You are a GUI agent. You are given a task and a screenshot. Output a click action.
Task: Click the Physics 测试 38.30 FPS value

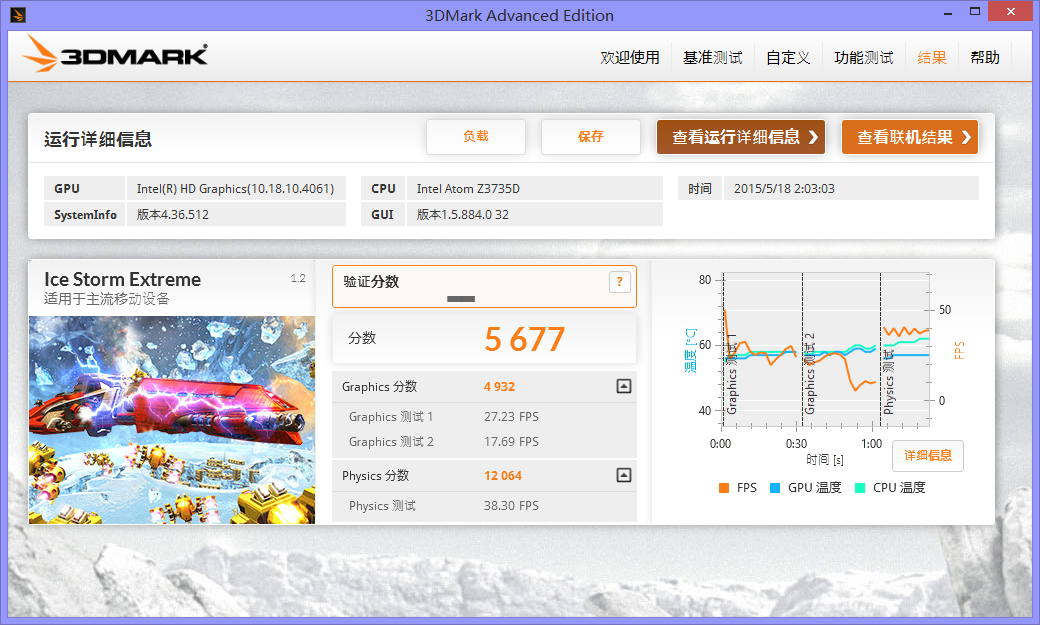tap(511, 506)
